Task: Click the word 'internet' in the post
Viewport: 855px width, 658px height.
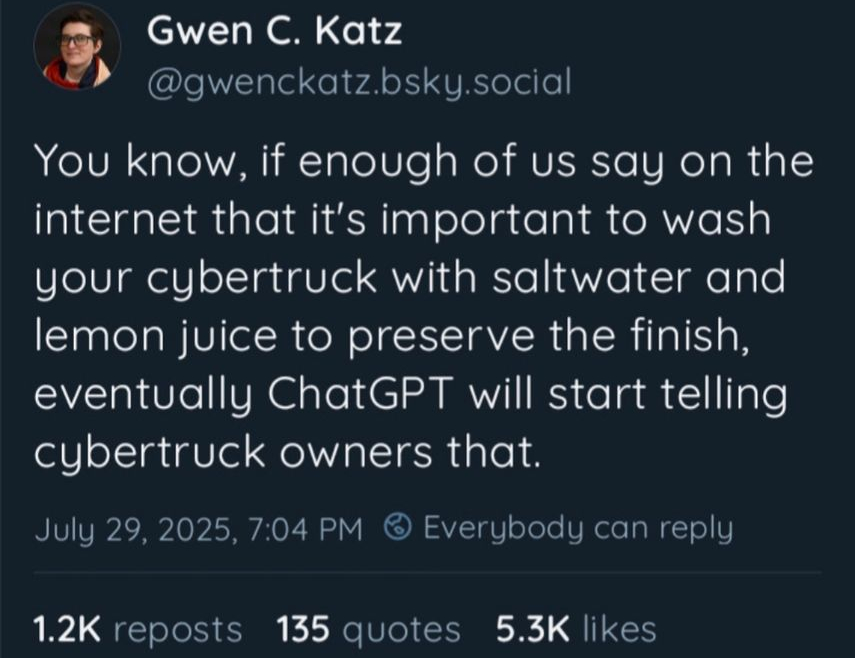Action: pos(110,220)
